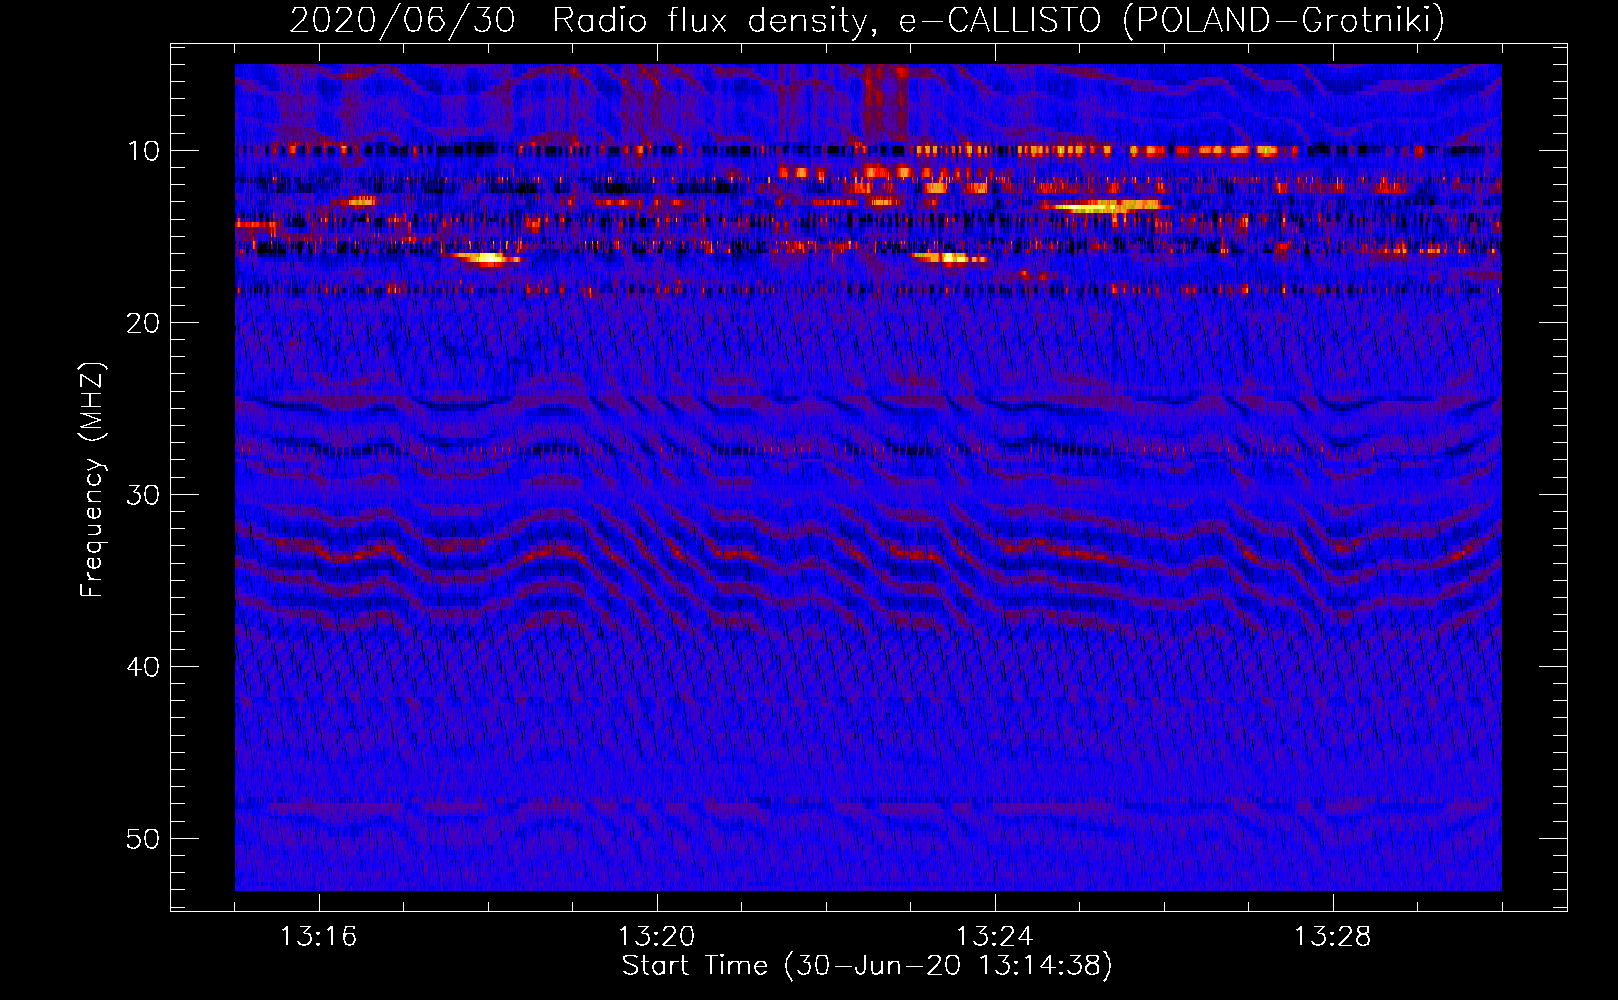The image size is (1618, 1000).
Task: Click the date '2020/06/30' in the title
Action: (402, 20)
